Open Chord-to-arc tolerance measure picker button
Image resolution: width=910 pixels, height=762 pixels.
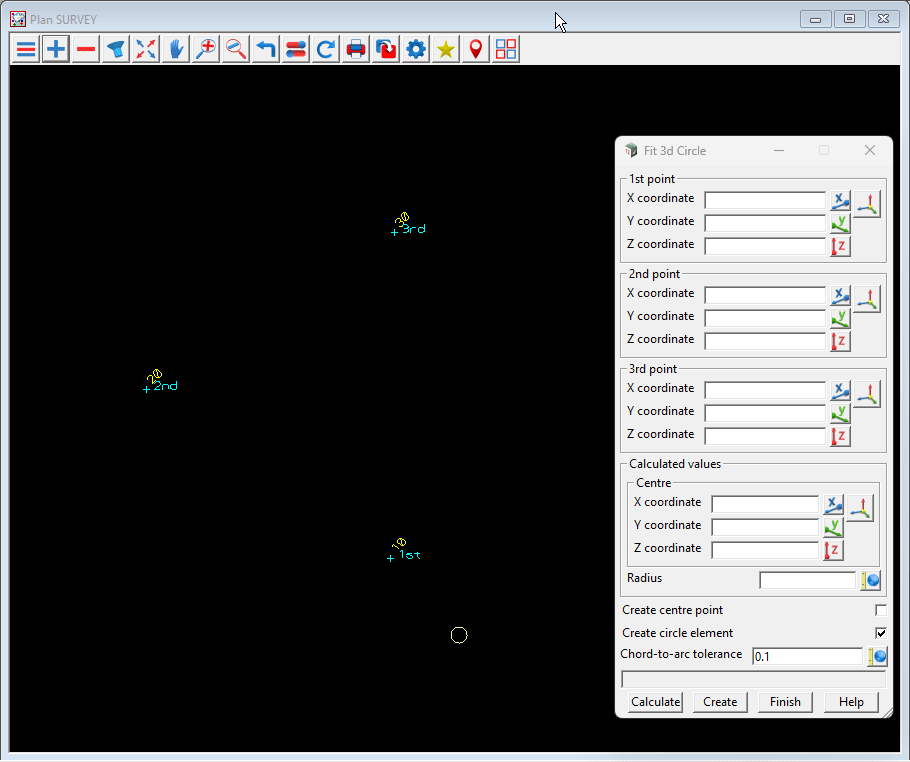pos(877,657)
